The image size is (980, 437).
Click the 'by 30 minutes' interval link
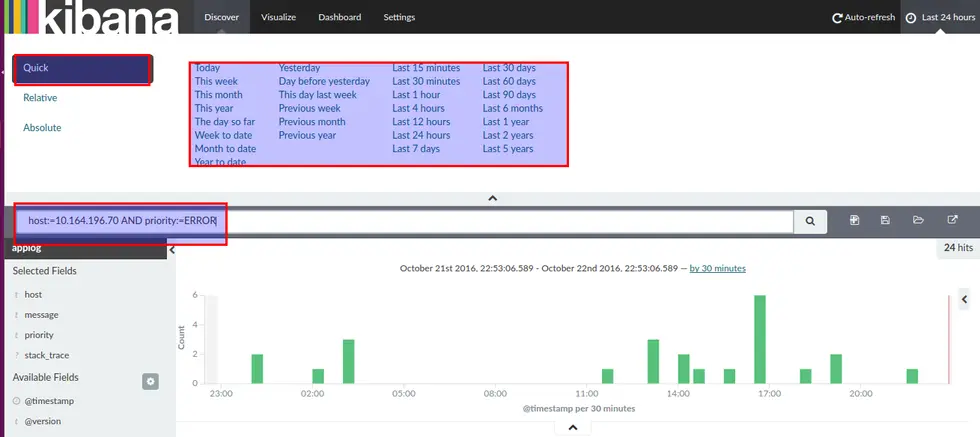(x=718, y=268)
